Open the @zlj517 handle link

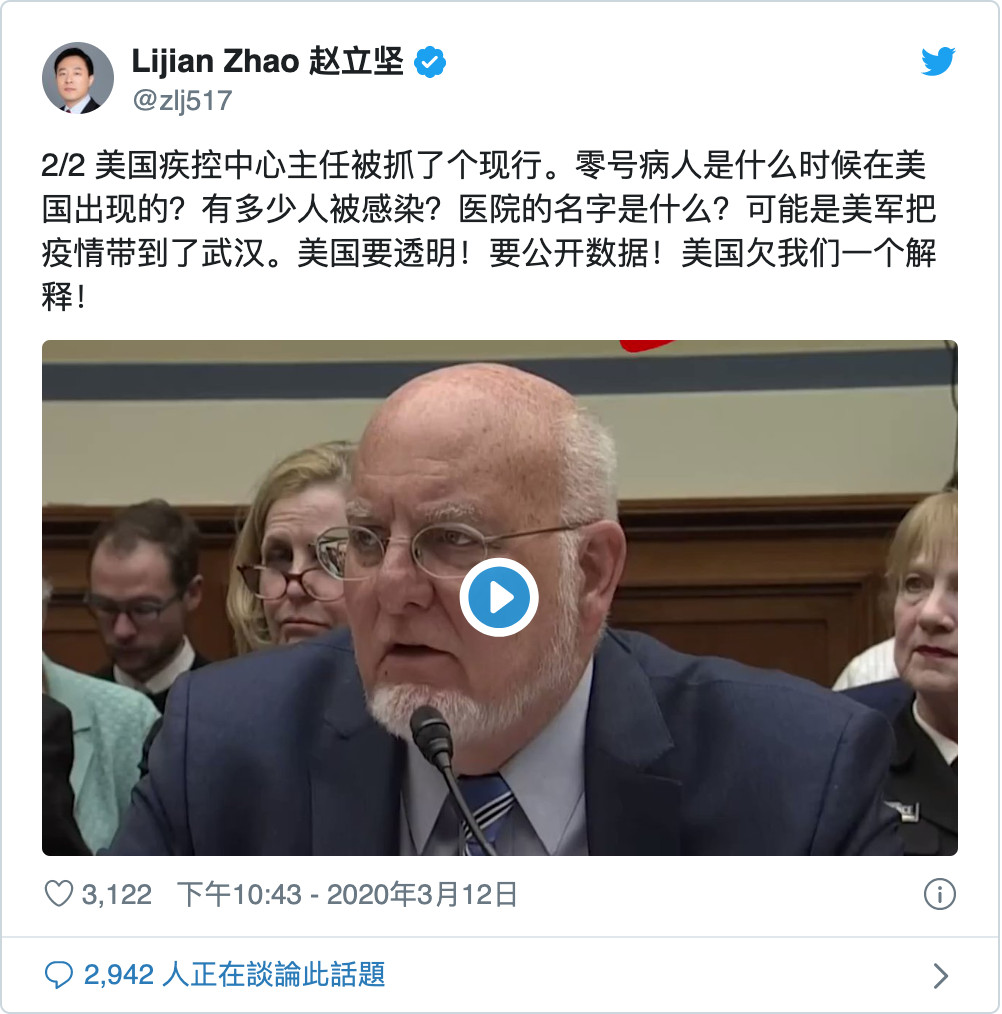182,101
